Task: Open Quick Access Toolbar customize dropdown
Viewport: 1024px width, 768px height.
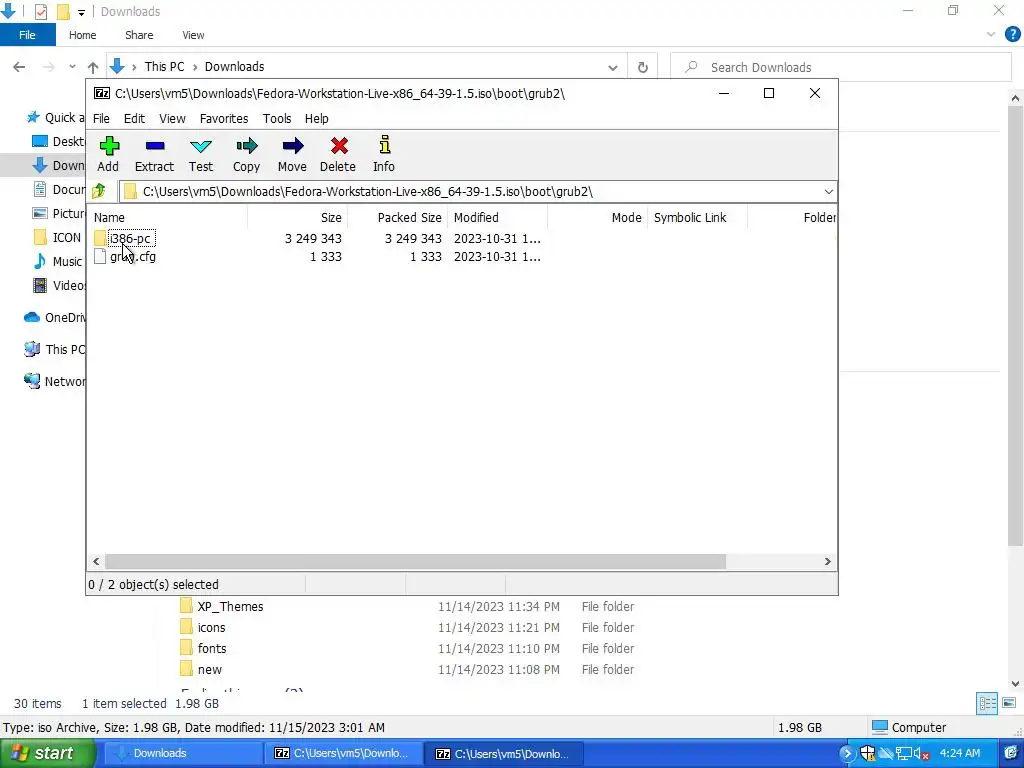Action: [81, 12]
